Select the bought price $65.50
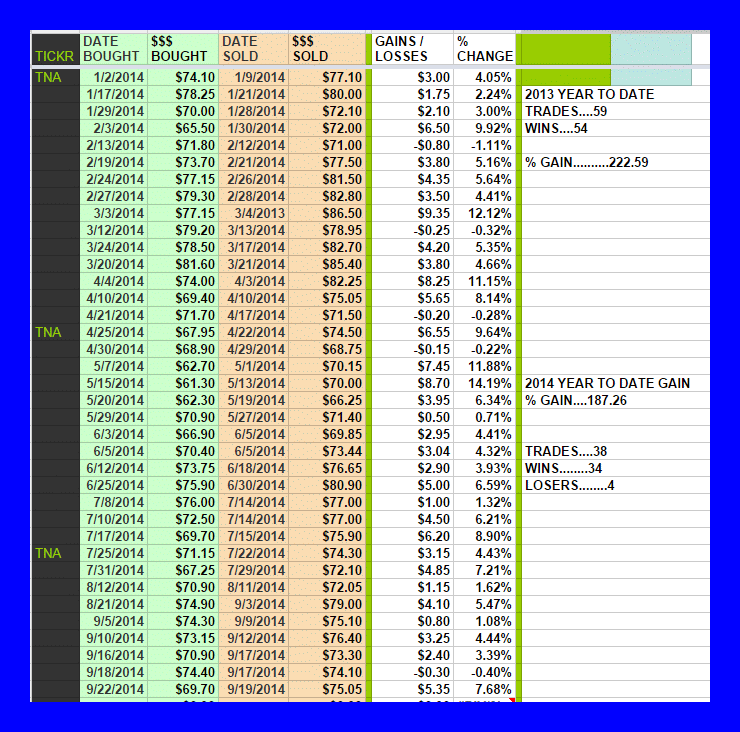This screenshot has height=732, width=740. 183,128
